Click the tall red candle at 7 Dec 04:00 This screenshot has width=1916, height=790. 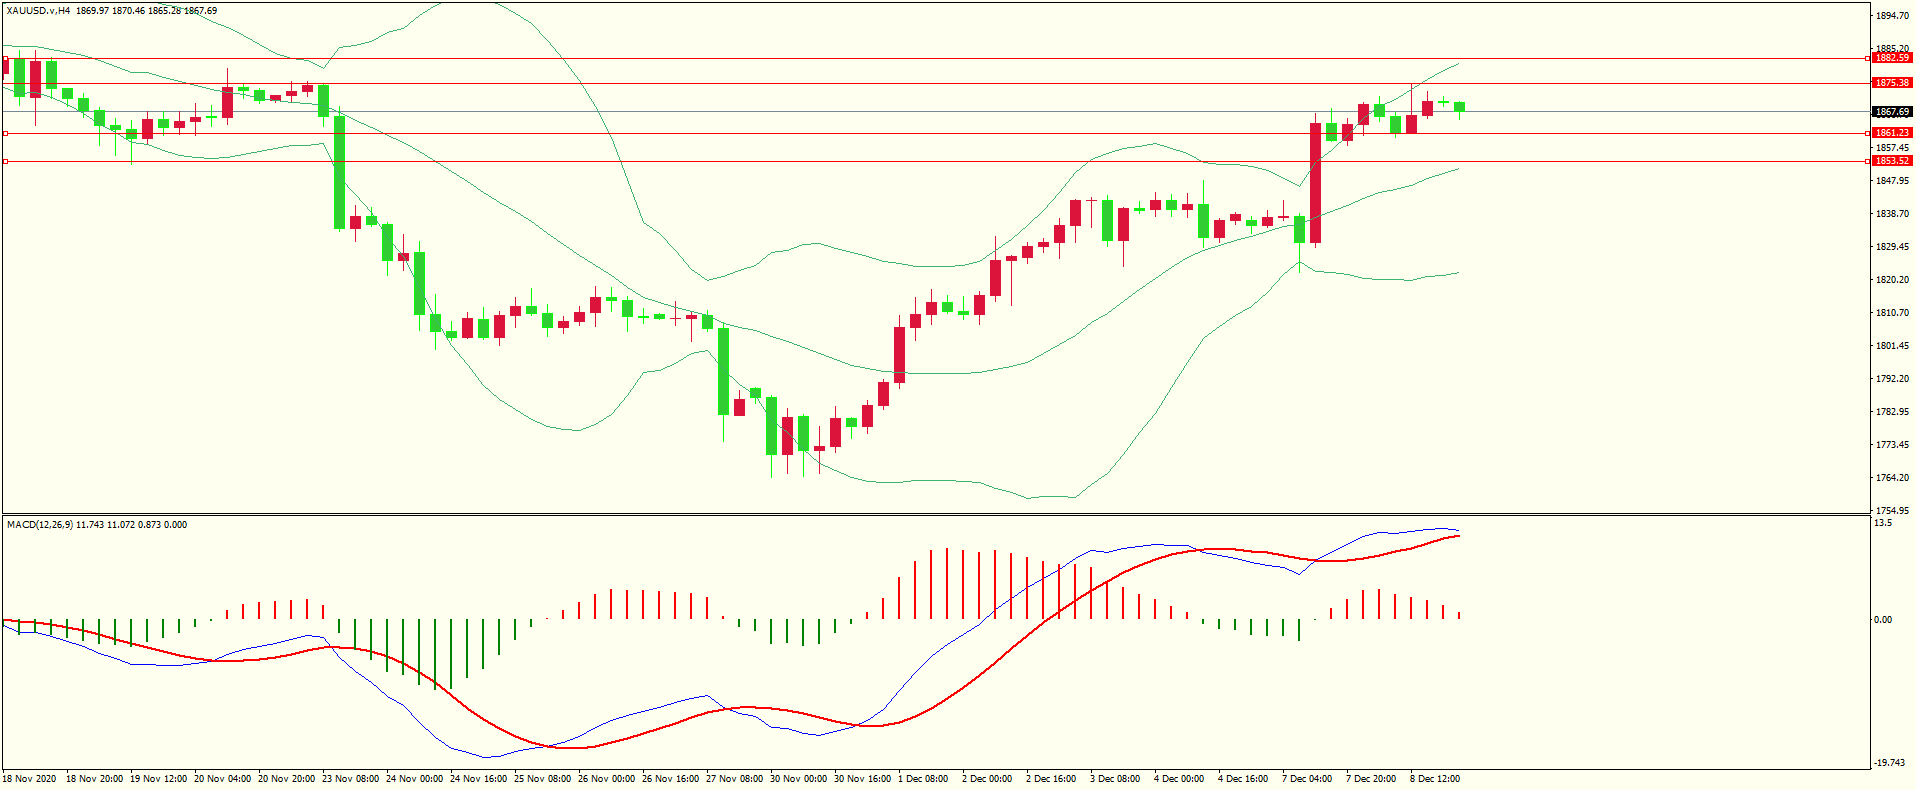click(x=1315, y=183)
